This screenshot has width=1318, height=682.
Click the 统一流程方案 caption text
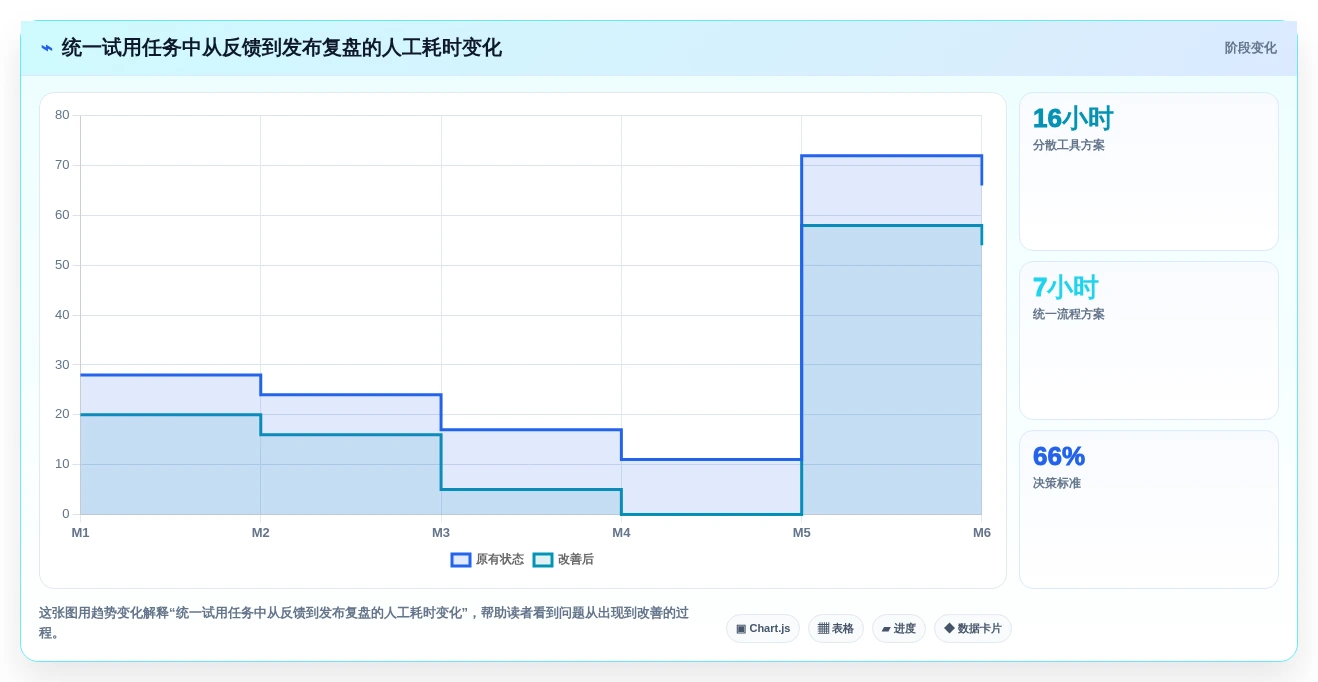(x=1069, y=314)
